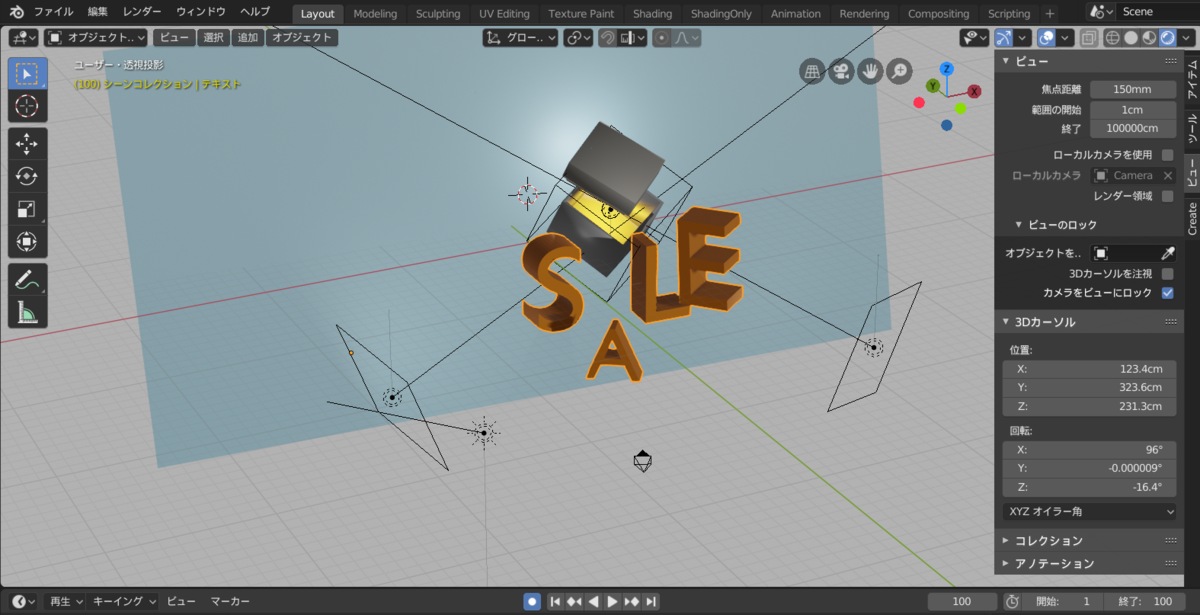Adjust 焦点距離 150mm field
1200x615 pixels.
(1133, 89)
